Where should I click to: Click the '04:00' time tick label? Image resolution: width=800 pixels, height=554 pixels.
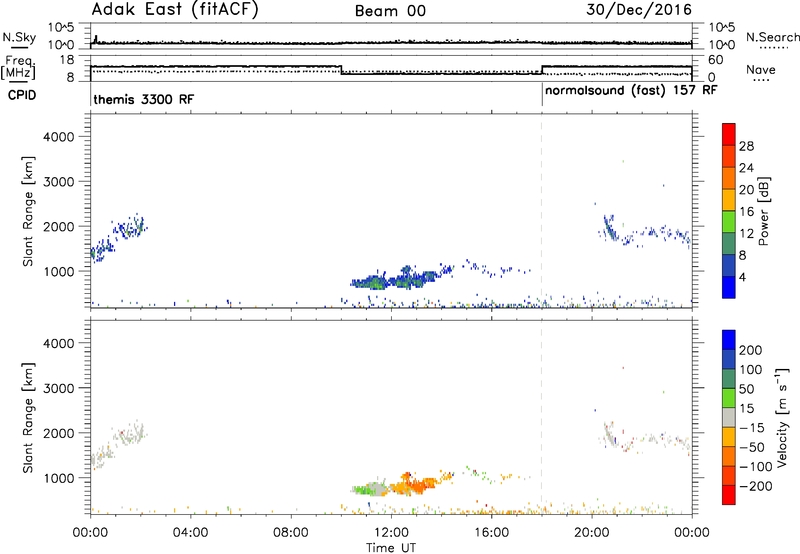(190, 533)
